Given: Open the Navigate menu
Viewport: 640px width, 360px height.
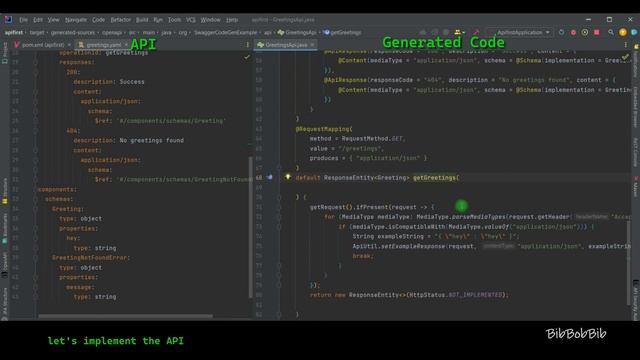Looking at the screenshot, I should pos(76,20).
